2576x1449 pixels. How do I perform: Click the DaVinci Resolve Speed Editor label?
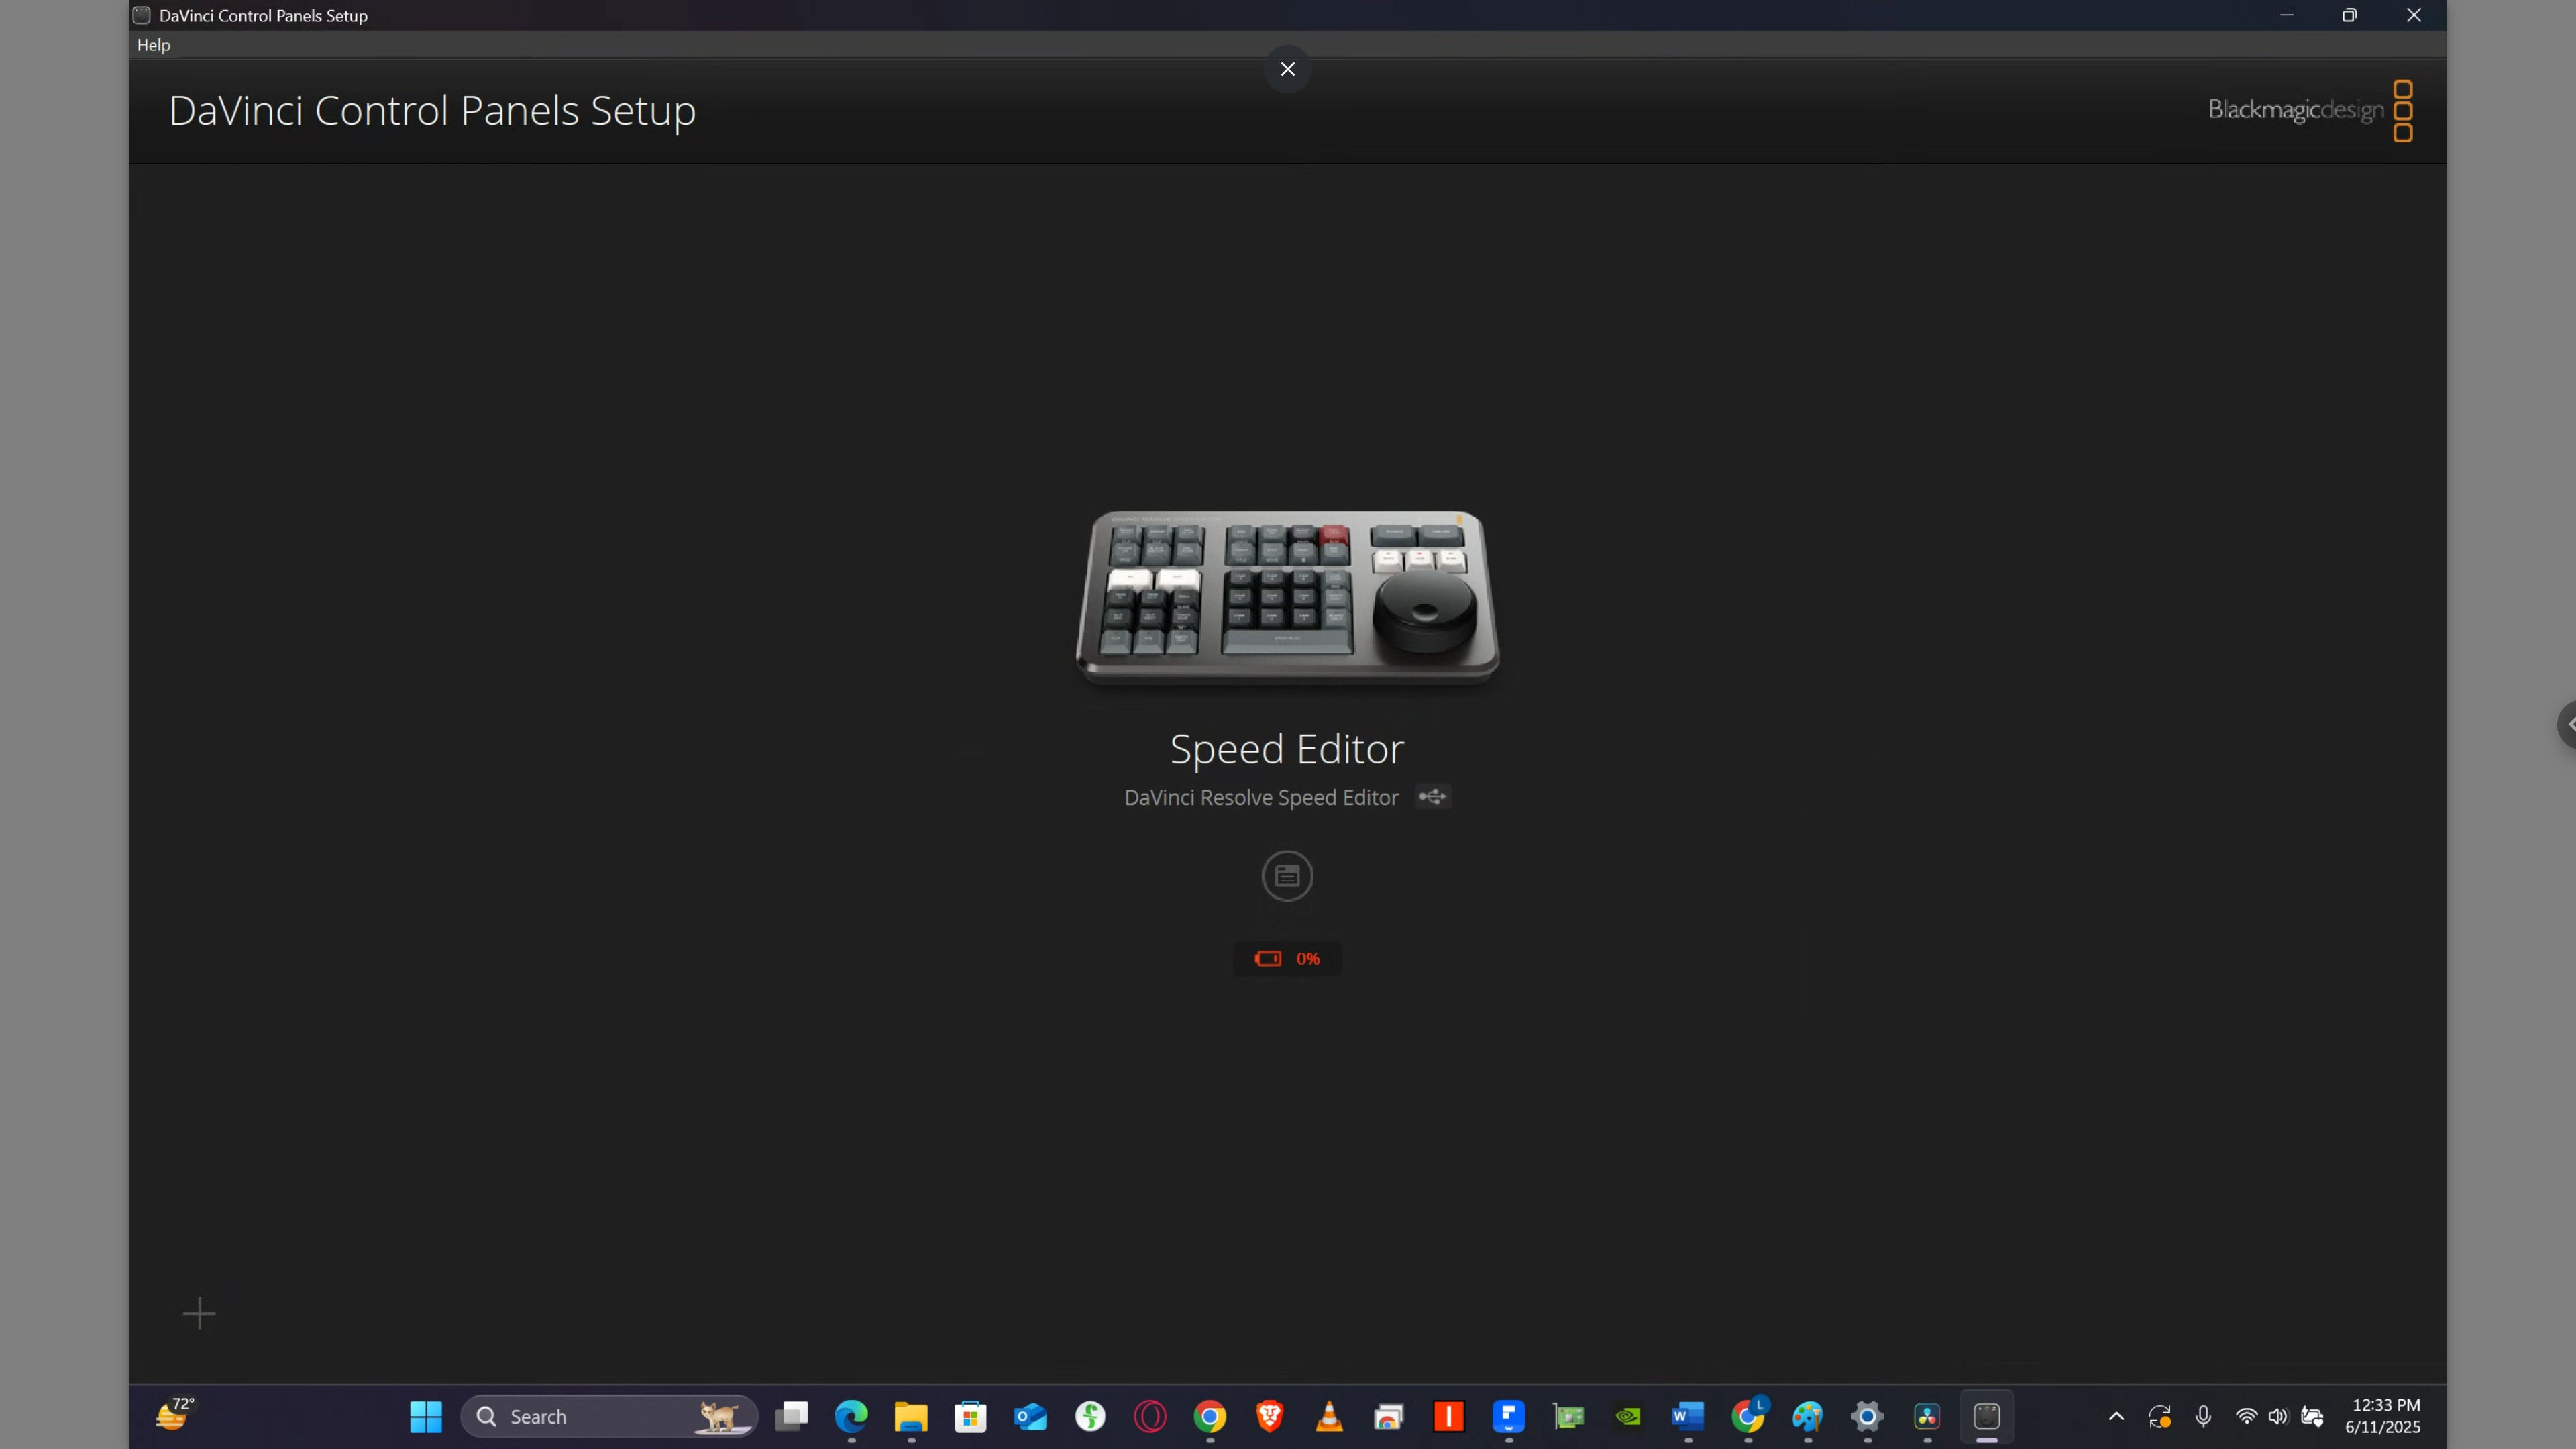pos(1261,797)
